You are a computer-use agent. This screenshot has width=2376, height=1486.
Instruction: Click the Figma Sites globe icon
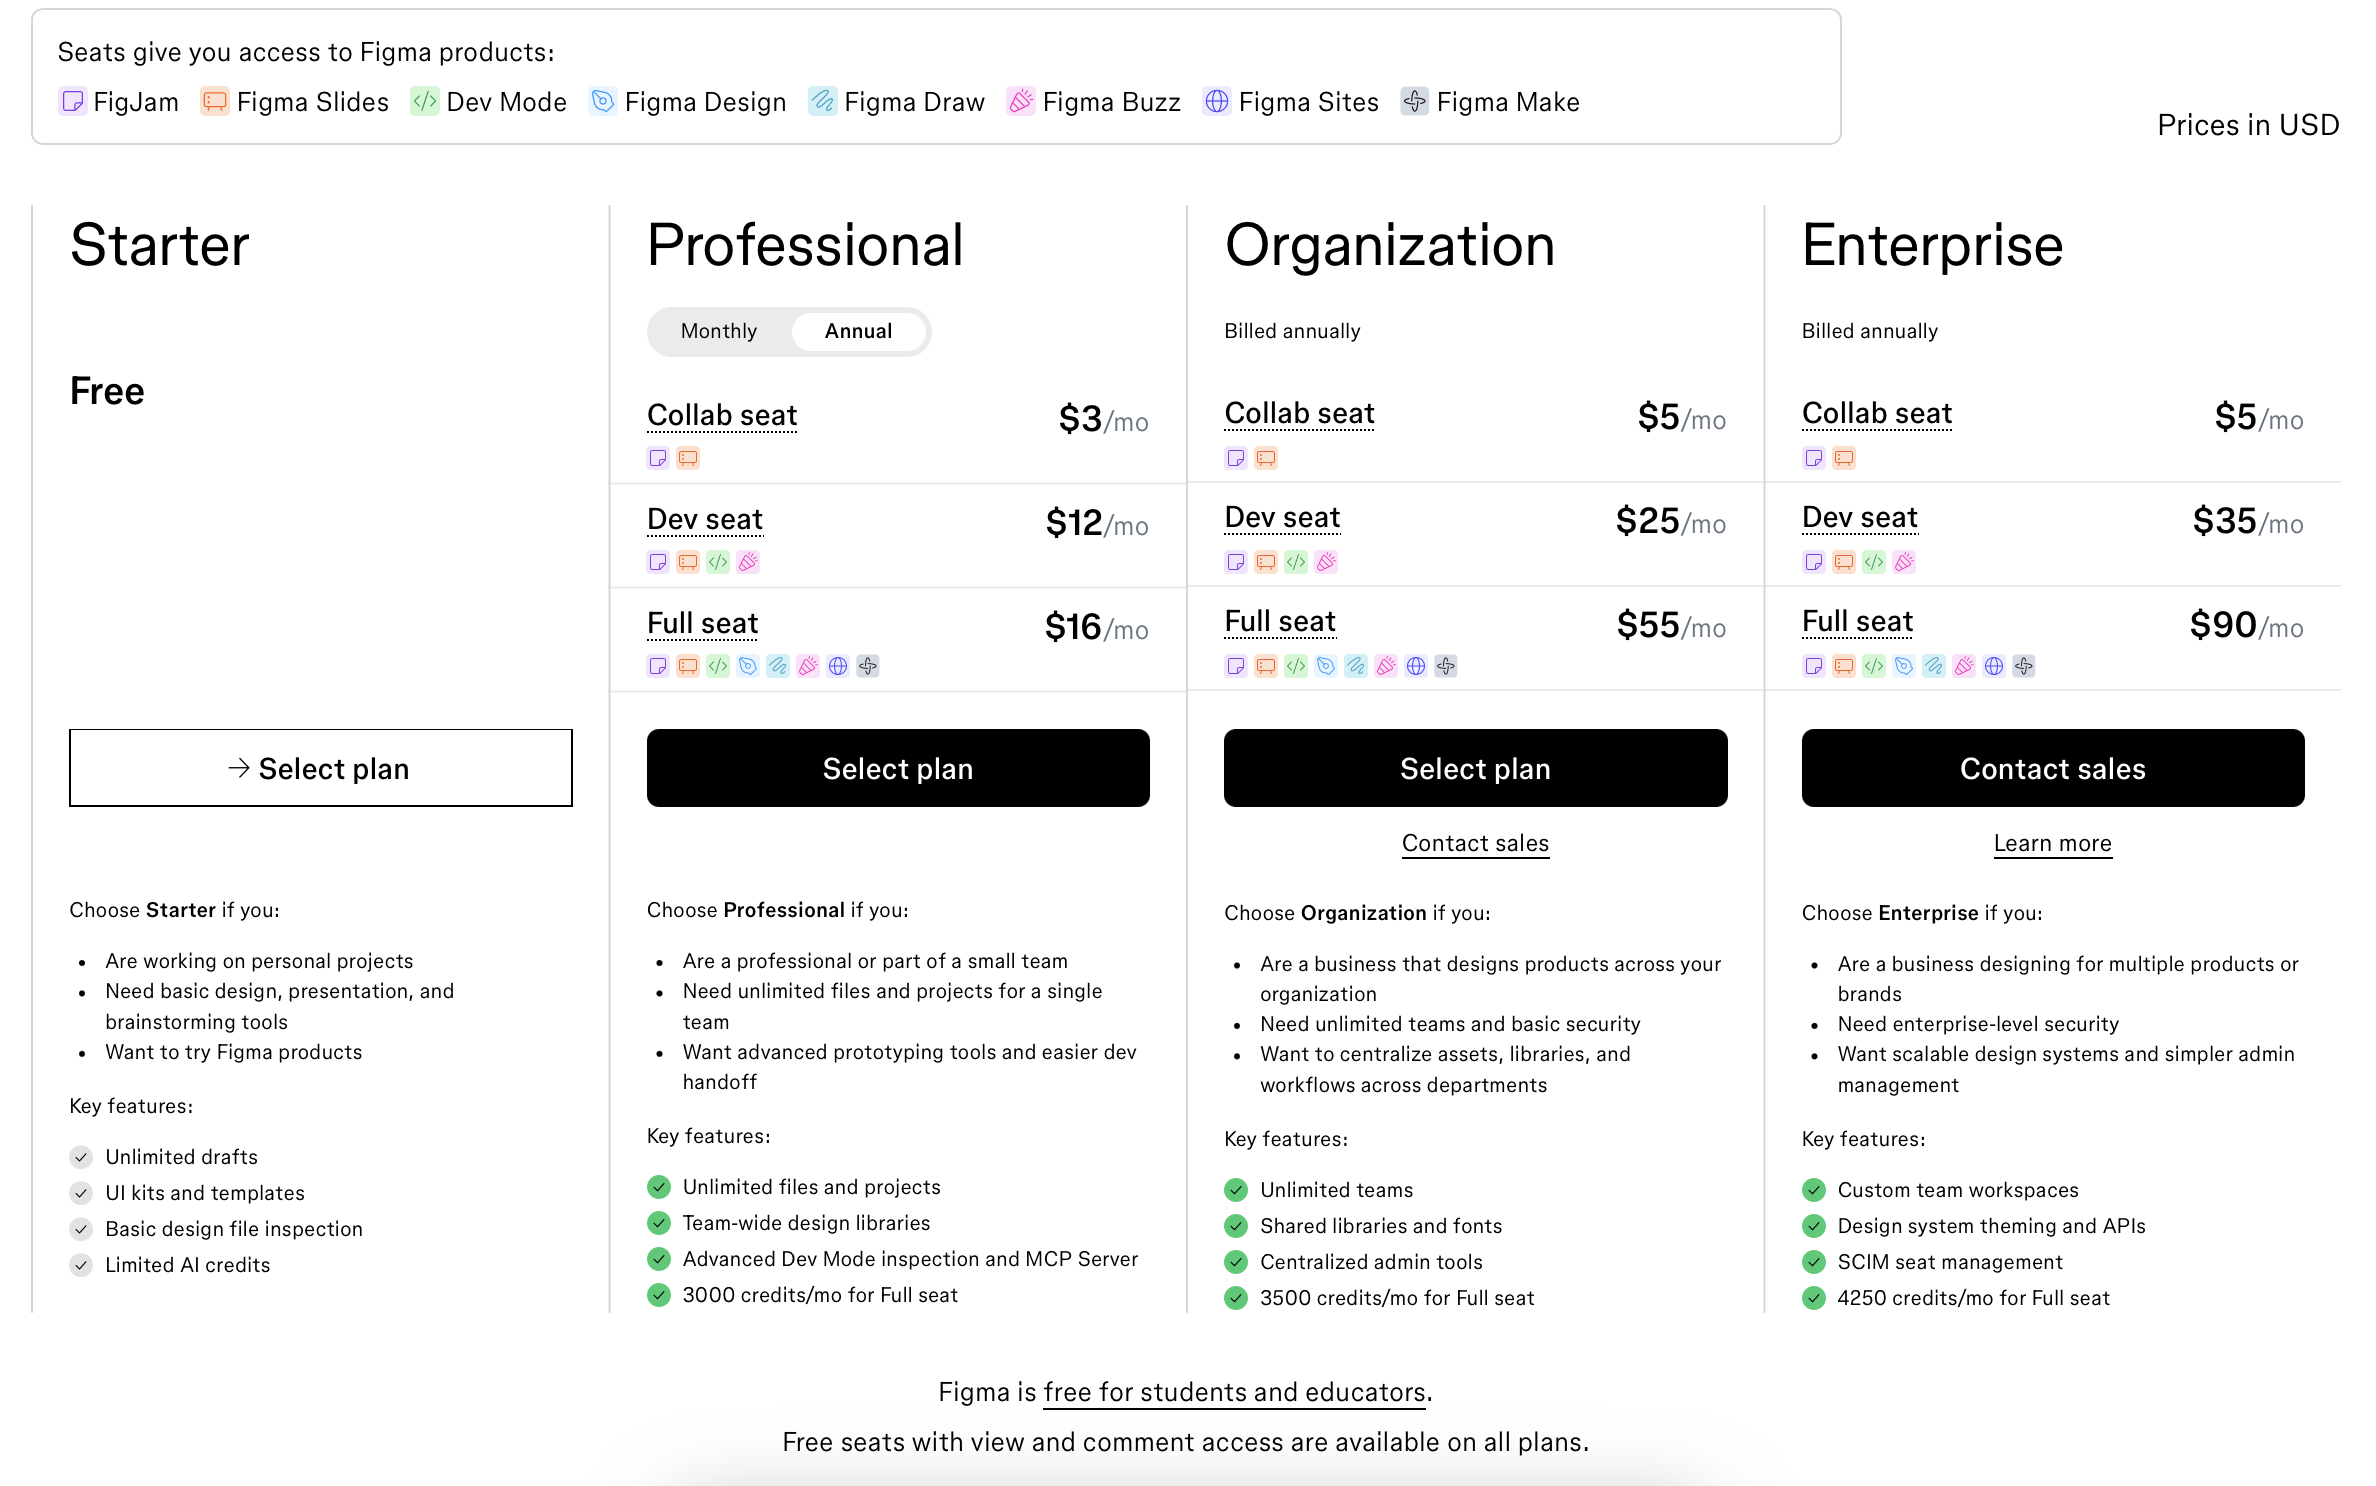point(1216,102)
